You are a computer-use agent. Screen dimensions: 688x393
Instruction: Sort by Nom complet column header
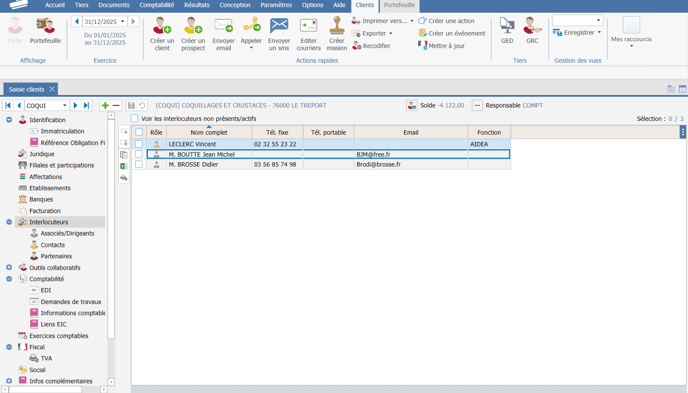click(x=209, y=132)
